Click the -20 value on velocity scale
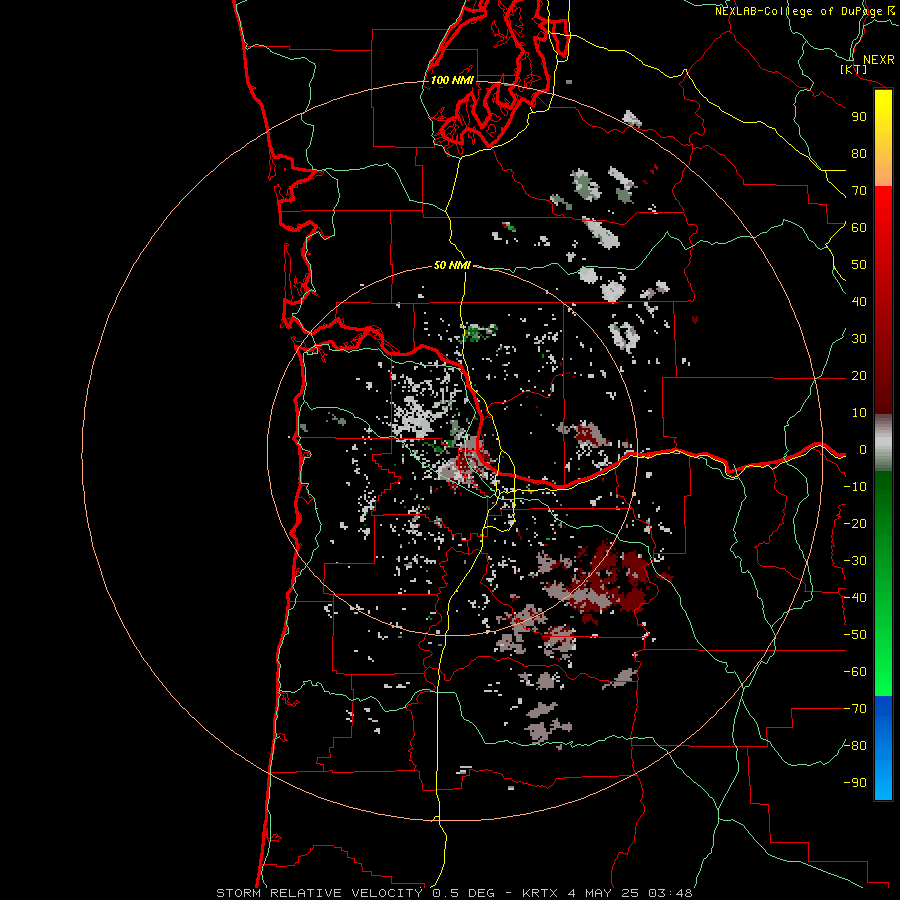The image size is (900, 900). (x=855, y=523)
